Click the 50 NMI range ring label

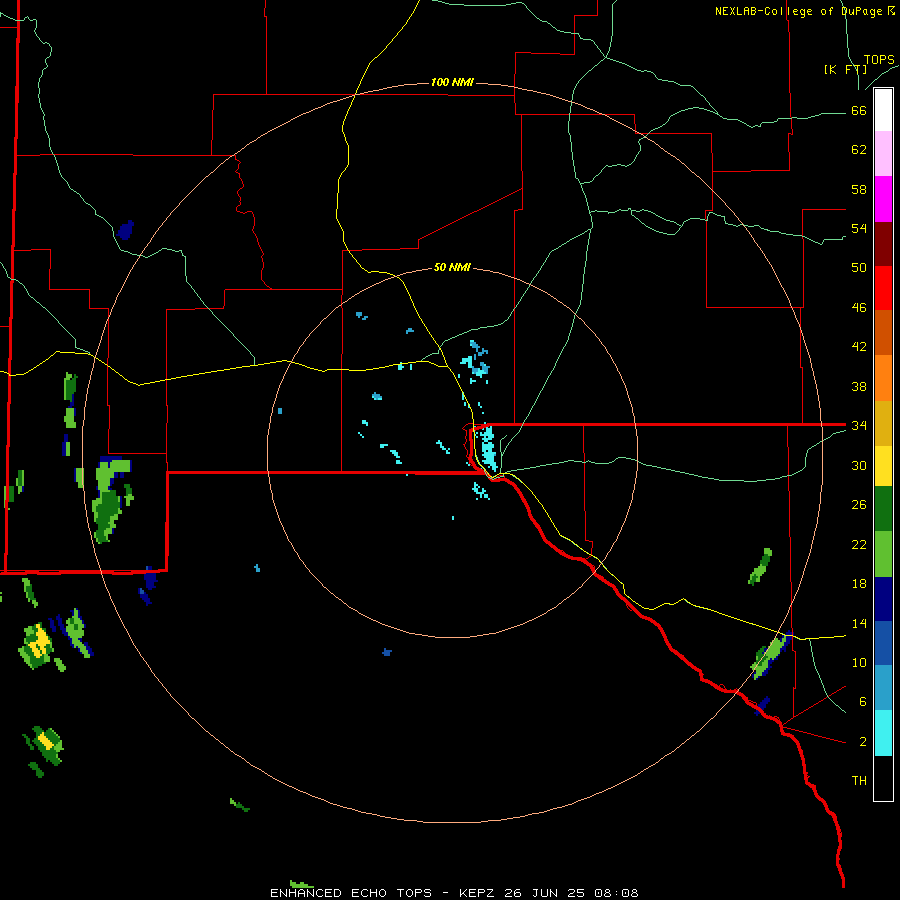tap(452, 267)
